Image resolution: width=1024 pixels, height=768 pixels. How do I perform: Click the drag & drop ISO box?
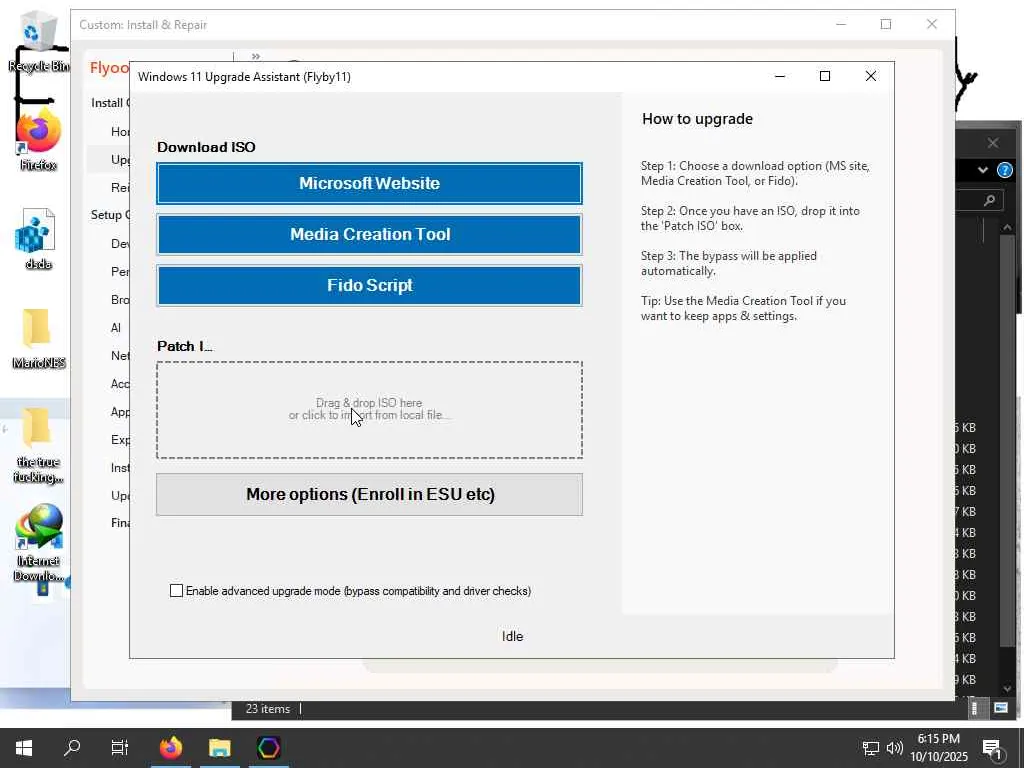[x=369, y=409]
